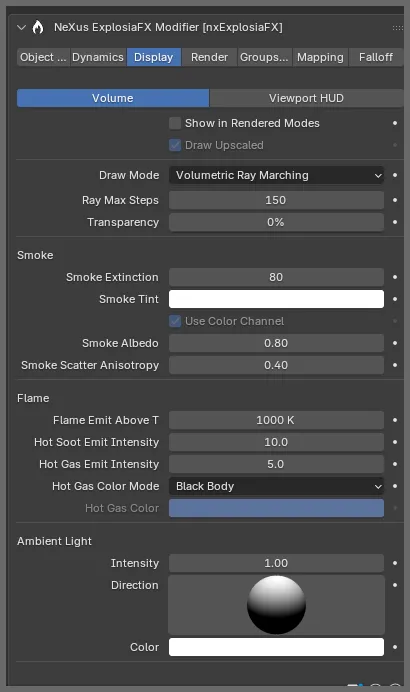Image resolution: width=410 pixels, height=692 pixels.
Task: Click animate dot beside Ray Max Steps
Action: [395, 200]
